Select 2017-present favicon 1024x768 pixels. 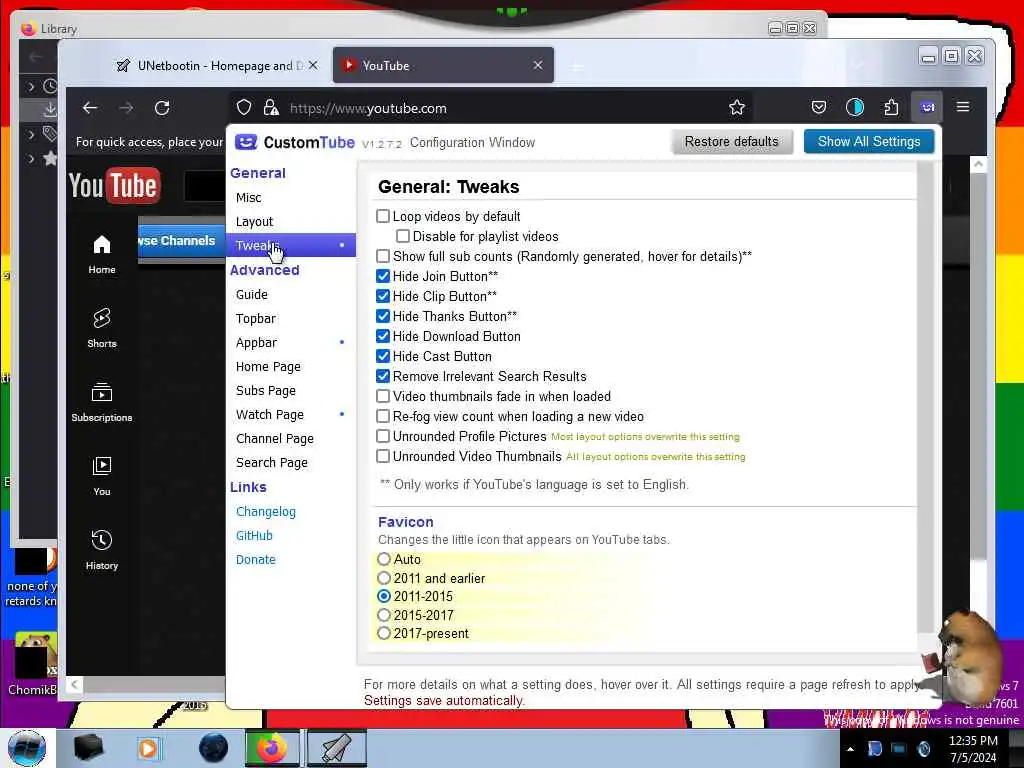384,633
